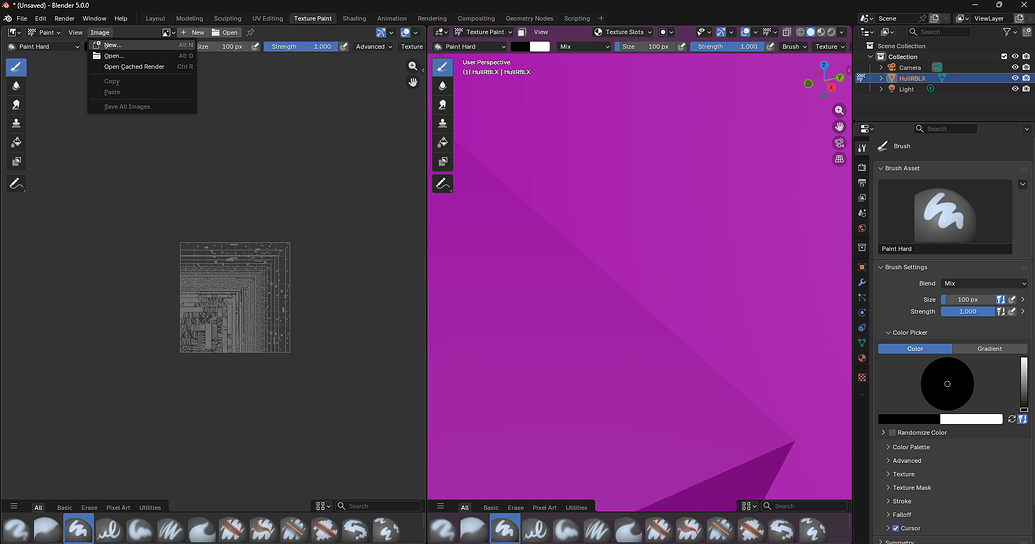Select the Annotate tool in the image editor
This screenshot has height=544, width=1035.
16,184
